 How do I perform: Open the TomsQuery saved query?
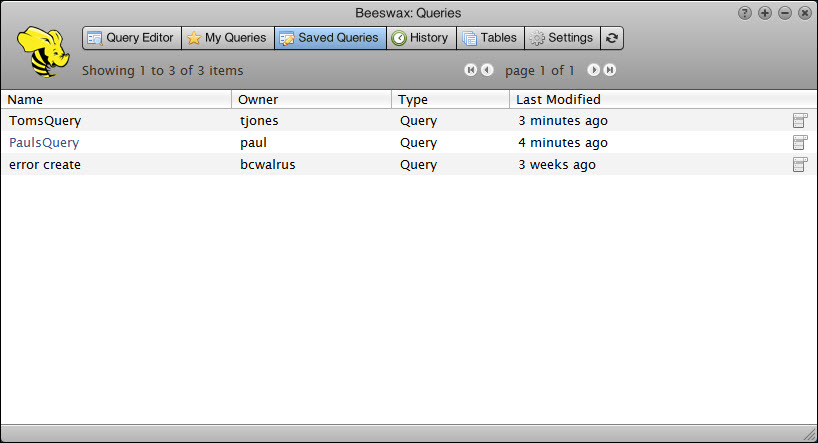[45, 121]
